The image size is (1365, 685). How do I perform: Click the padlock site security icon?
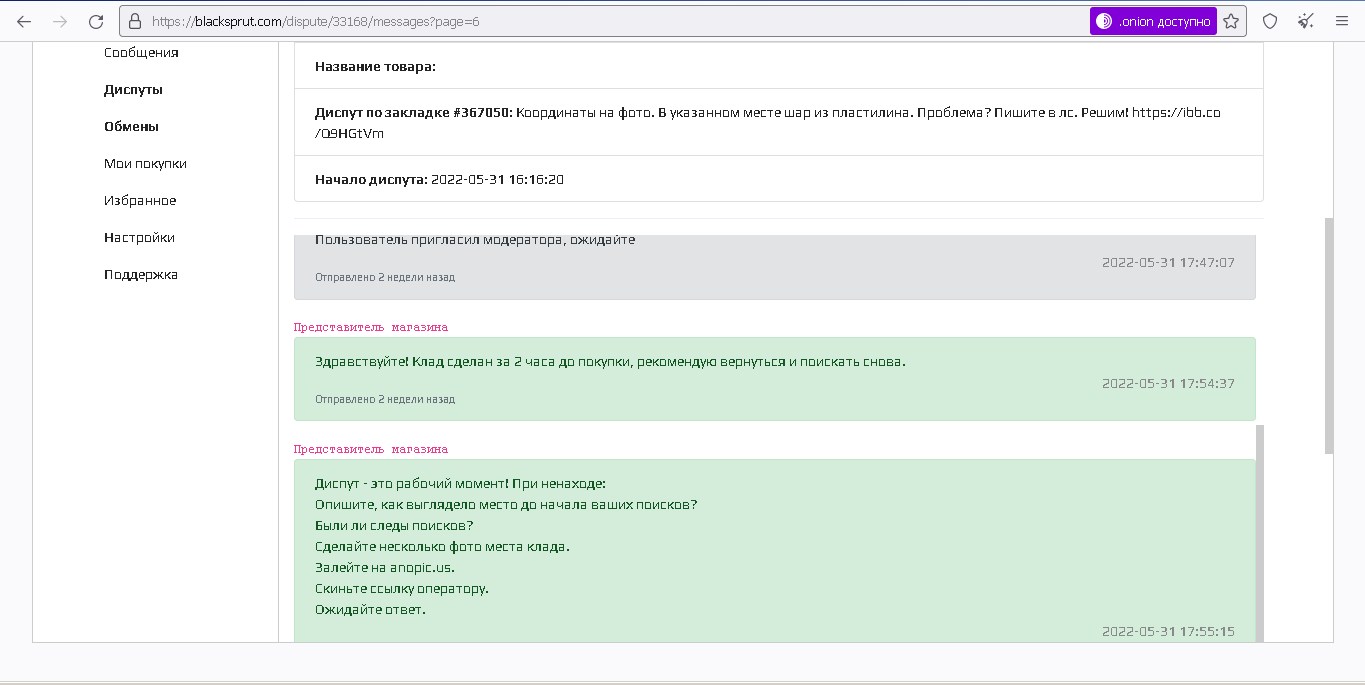tap(136, 21)
